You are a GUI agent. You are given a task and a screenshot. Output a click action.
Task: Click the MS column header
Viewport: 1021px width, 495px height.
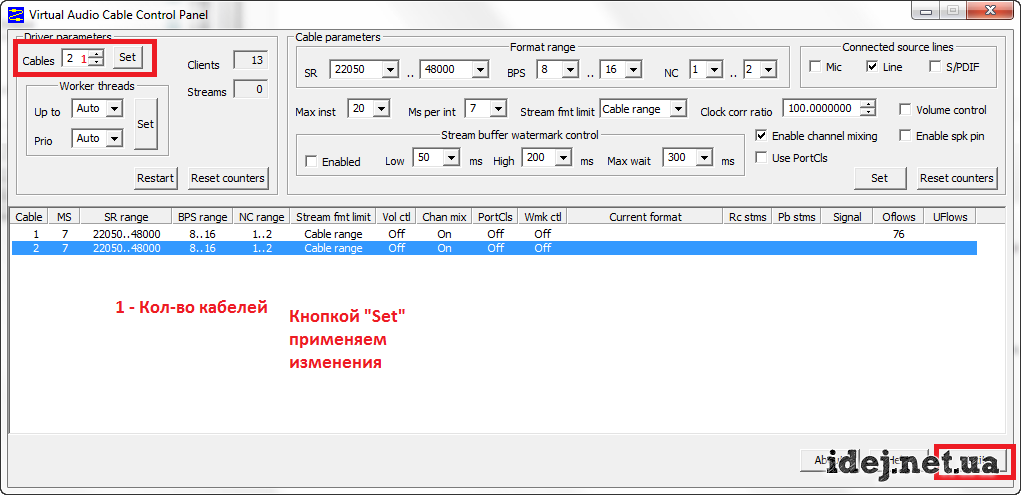[x=64, y=217]
